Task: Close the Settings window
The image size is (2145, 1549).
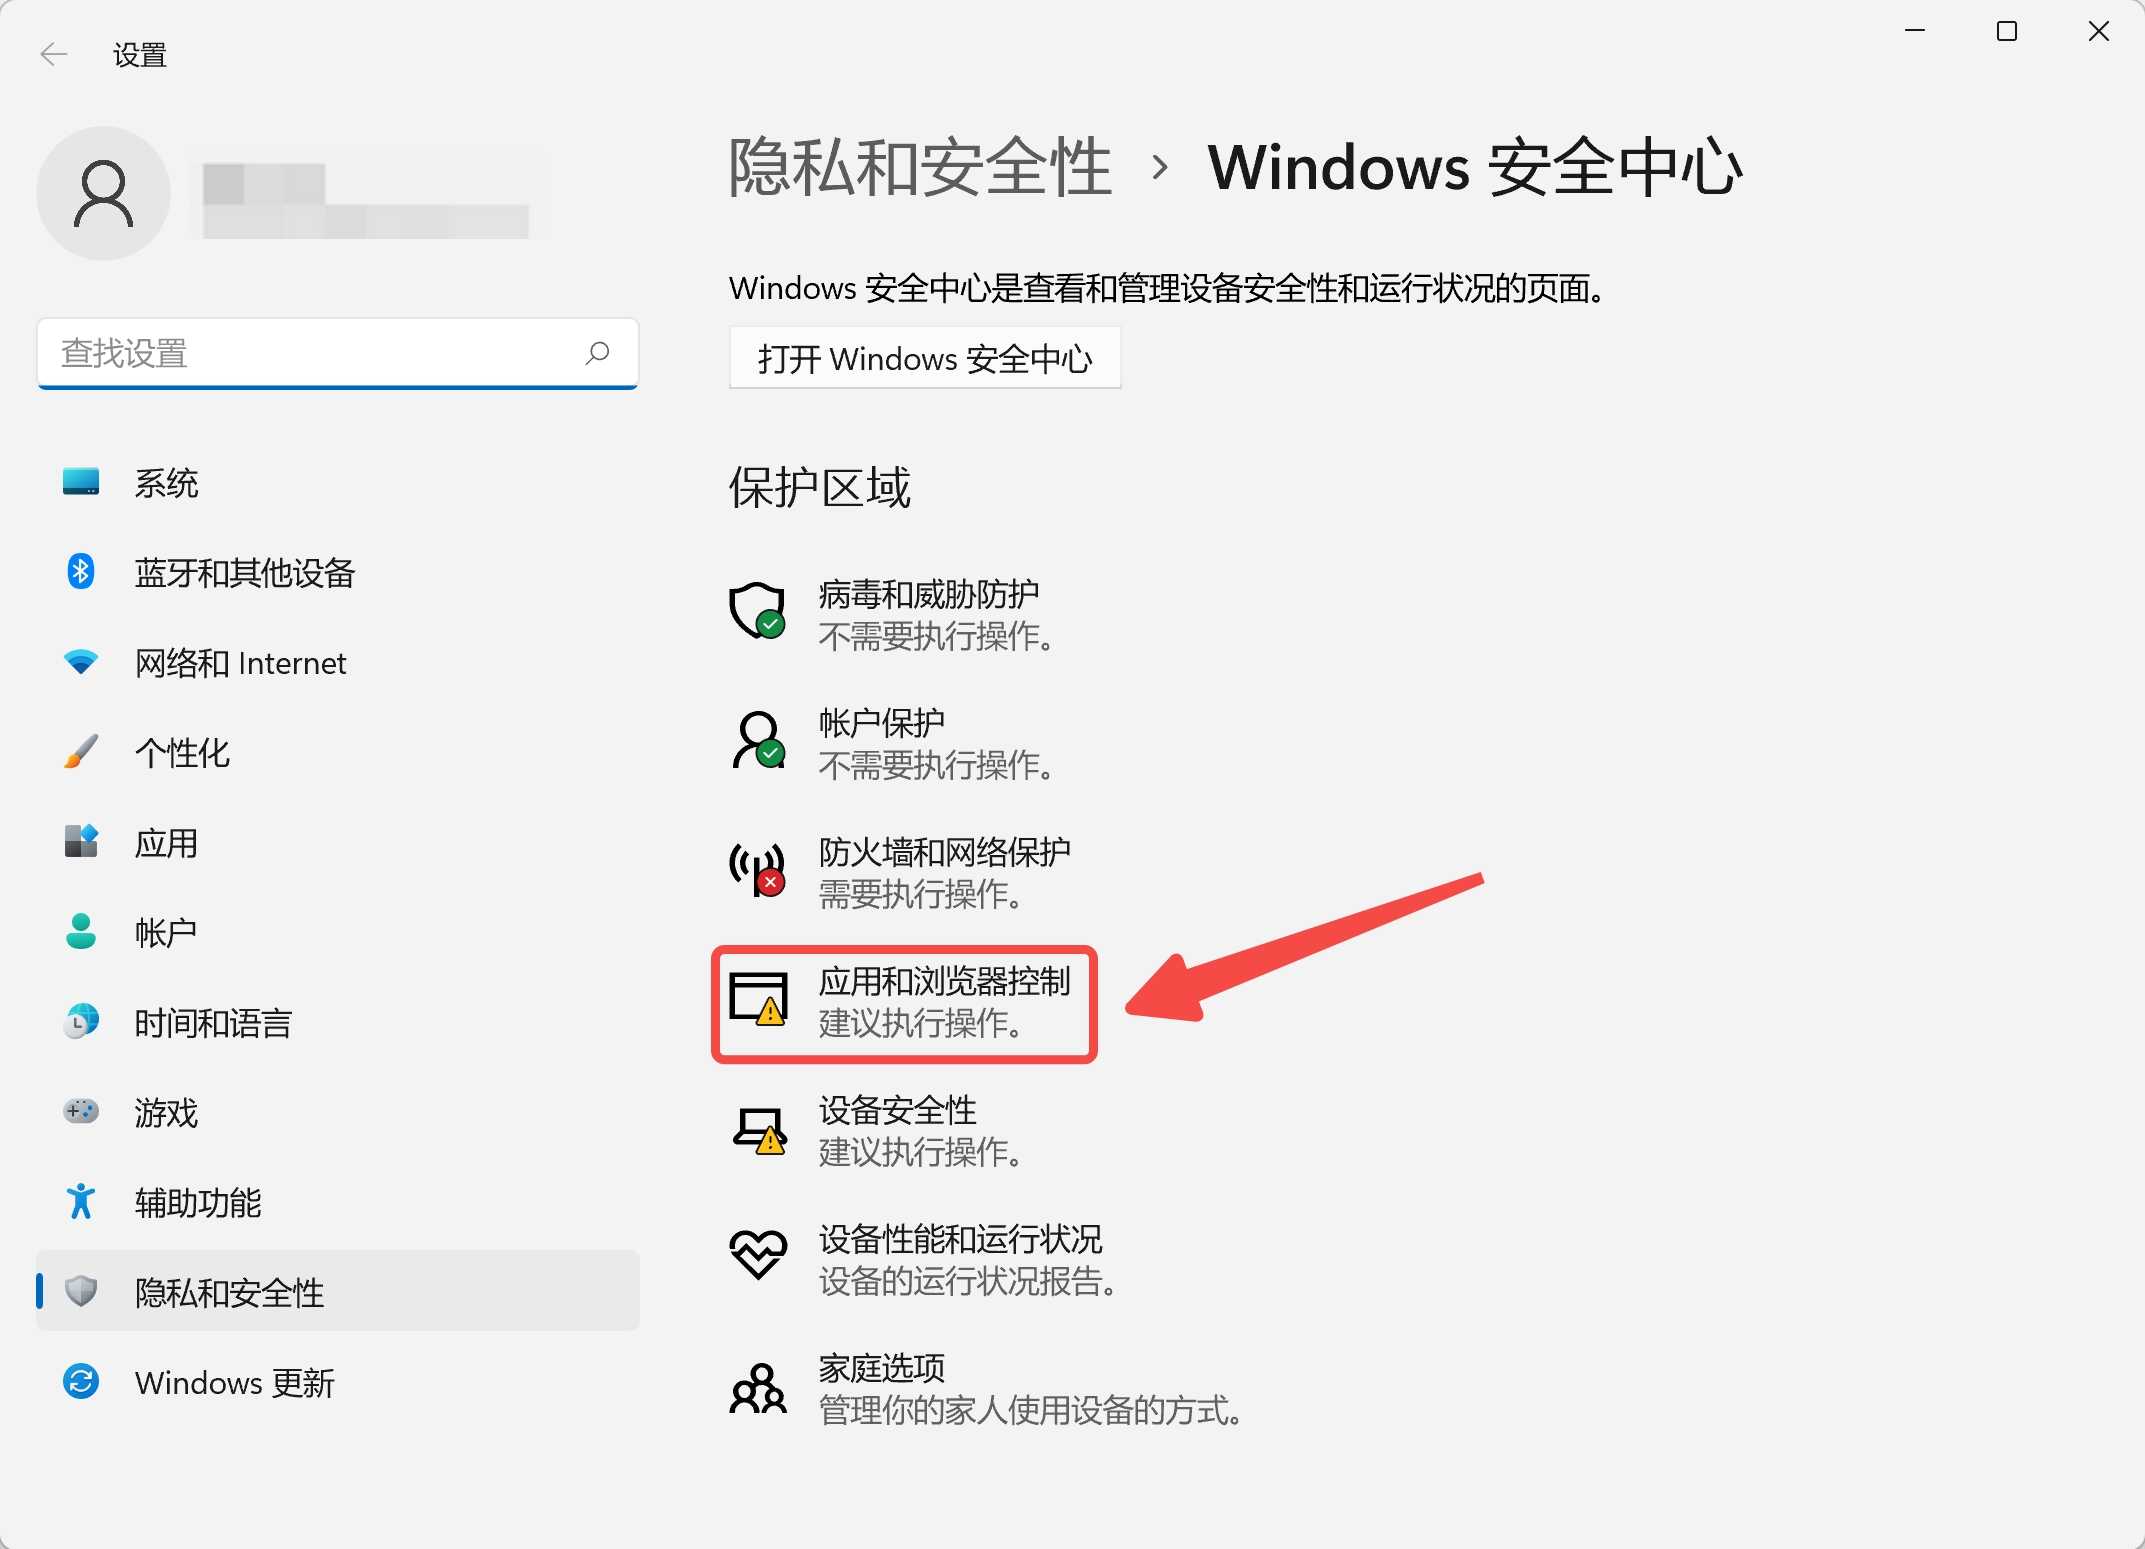Action: click(x=2099, y=31)
